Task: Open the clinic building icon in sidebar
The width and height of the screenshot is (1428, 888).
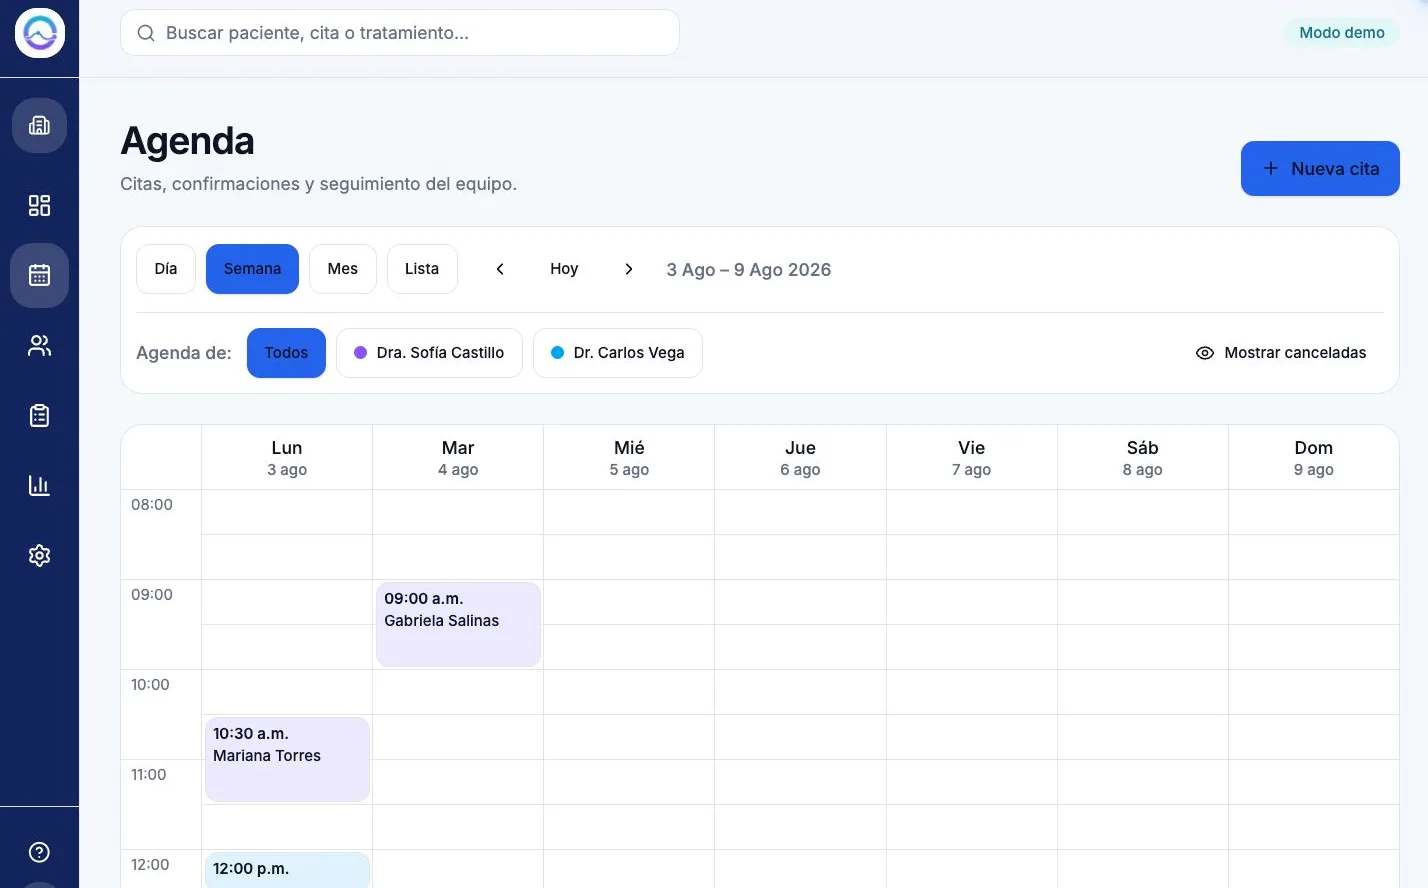Action: coord(39,125)
